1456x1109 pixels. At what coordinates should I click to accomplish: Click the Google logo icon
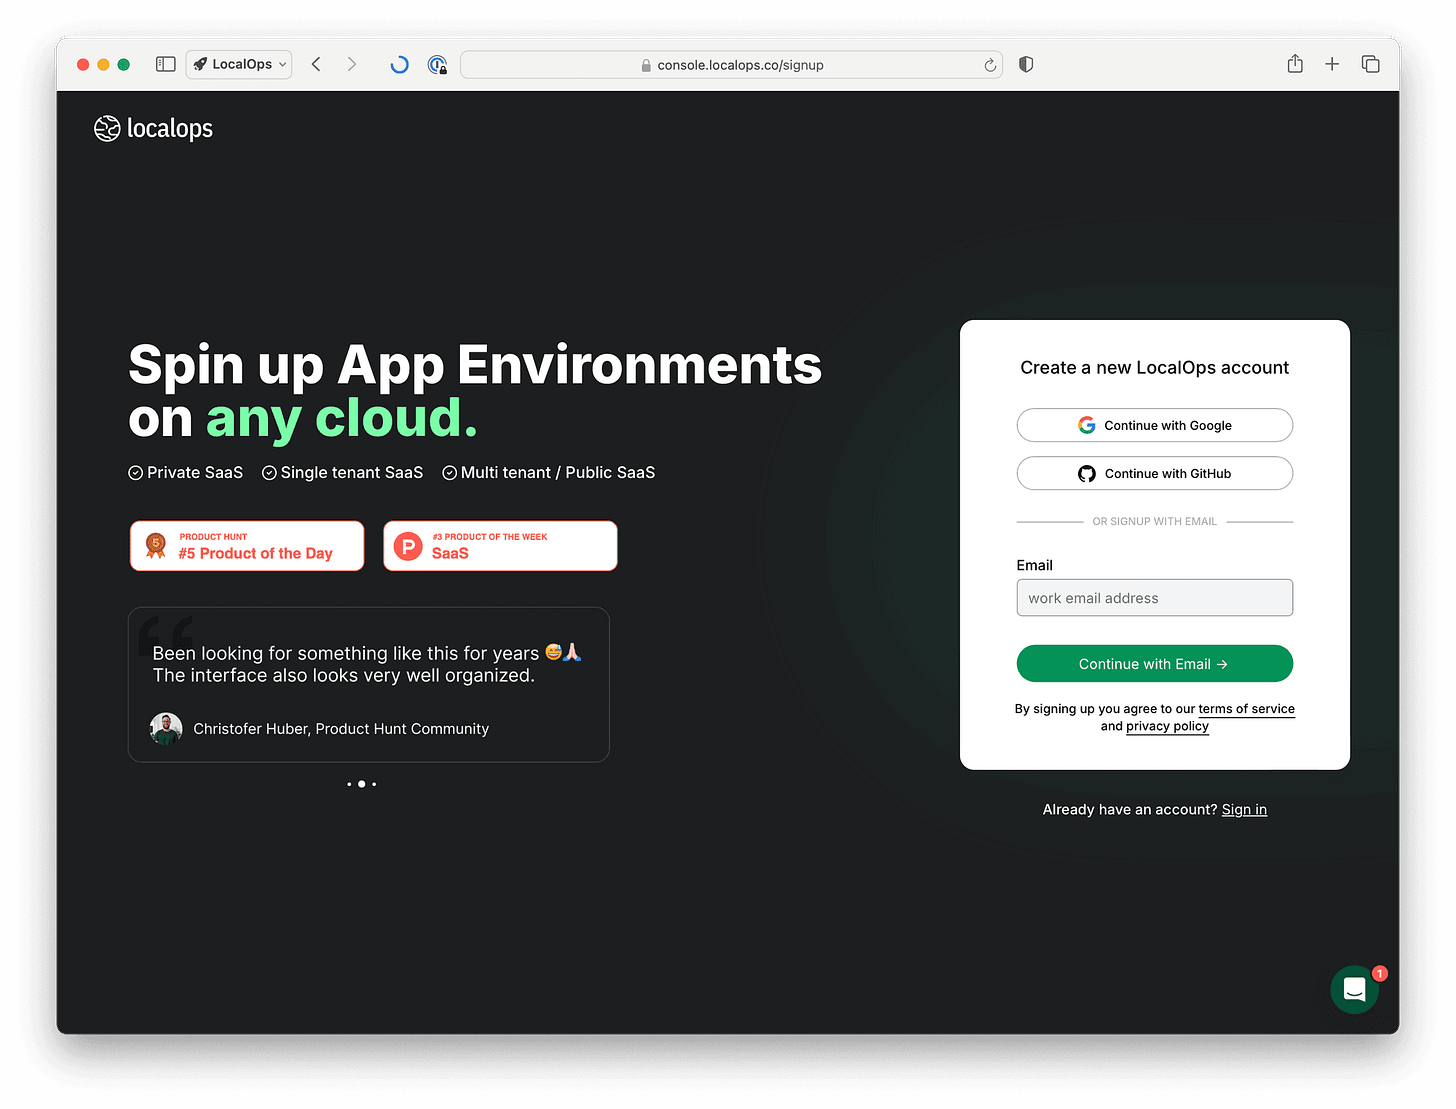pyautogui.click(x=1087, y=425)
